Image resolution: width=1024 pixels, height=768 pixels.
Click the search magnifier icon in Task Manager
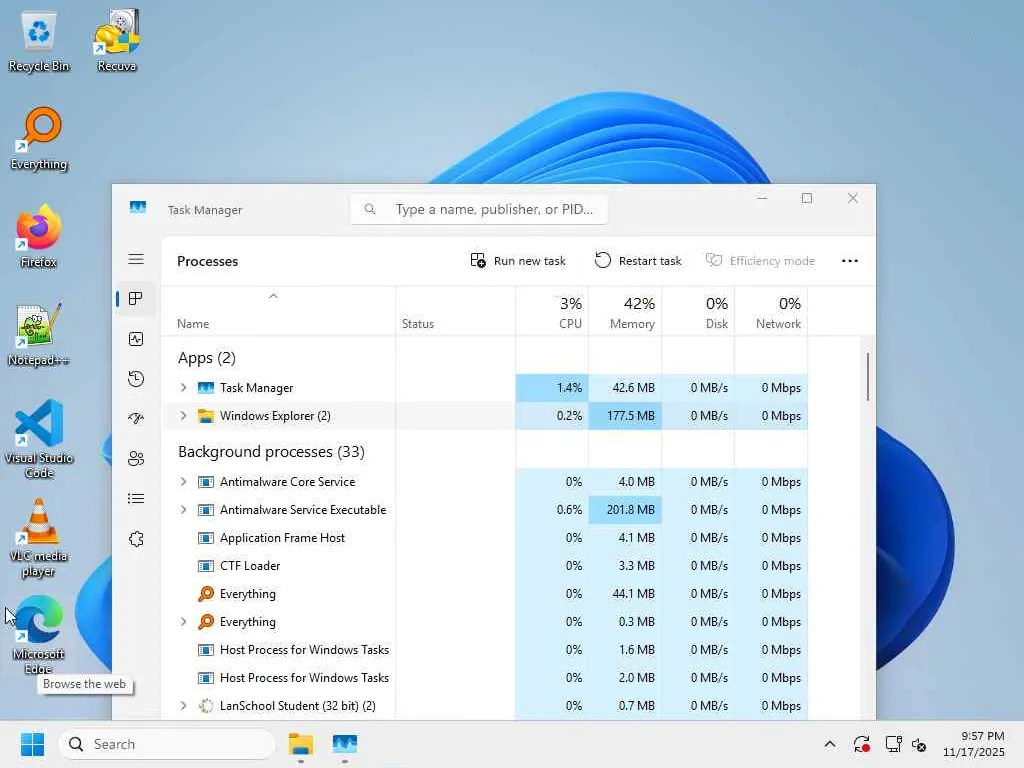click(370, 209)
